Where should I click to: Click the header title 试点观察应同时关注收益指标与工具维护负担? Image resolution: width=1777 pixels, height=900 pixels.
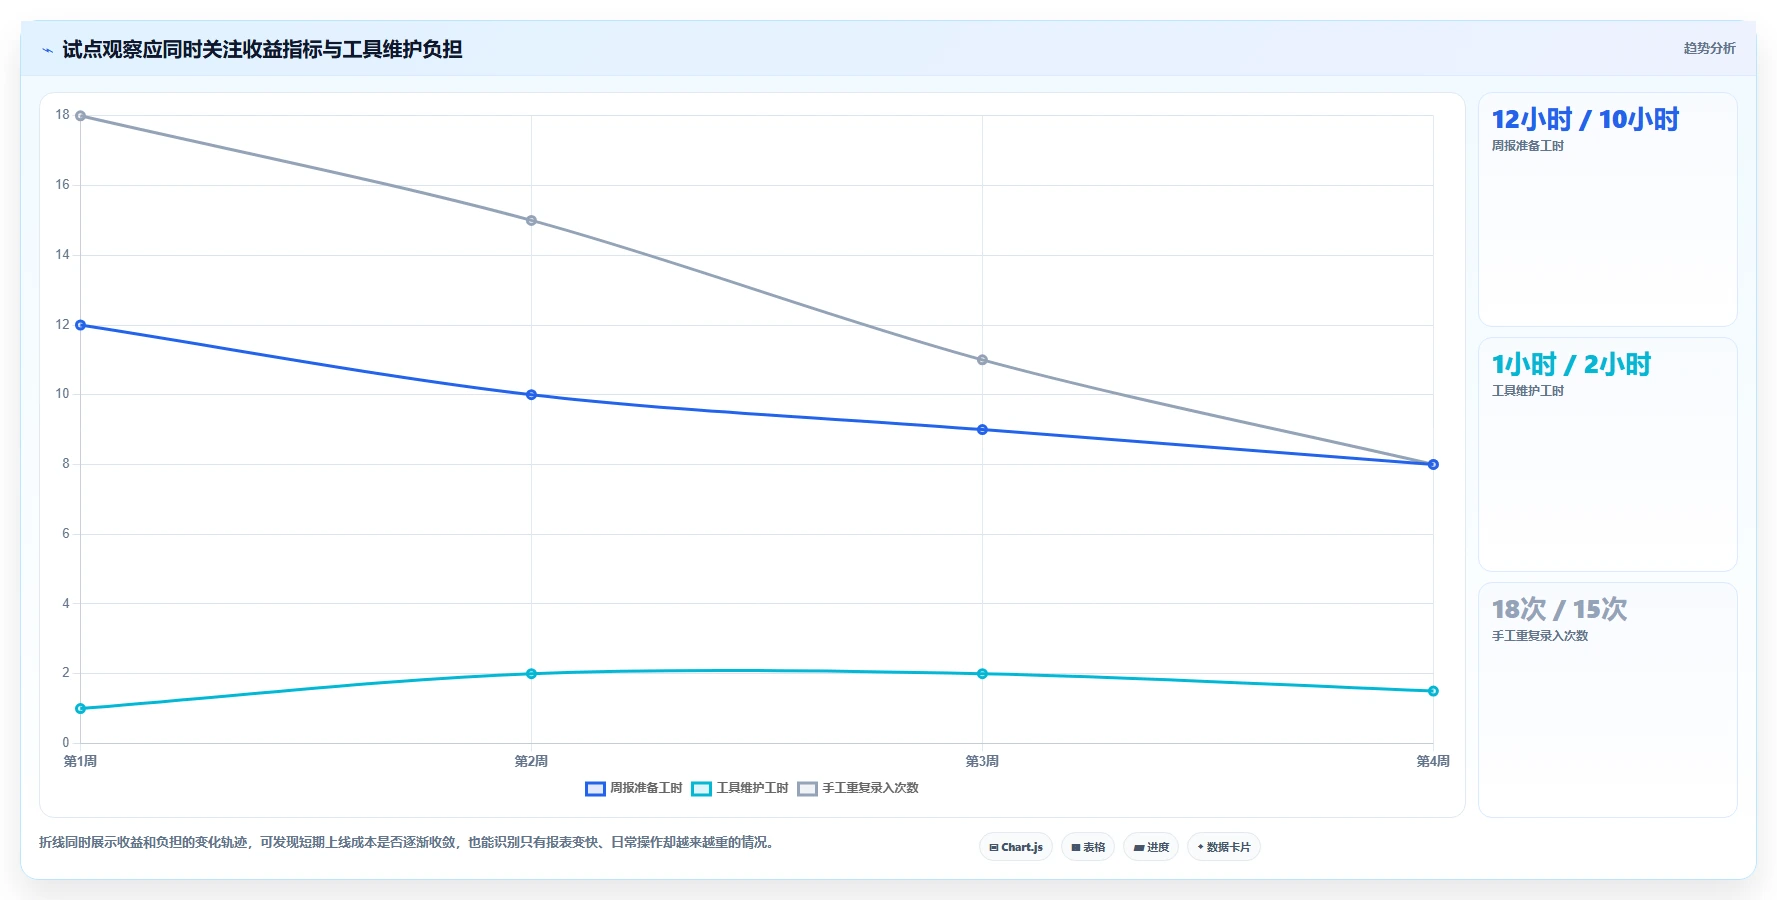coord(262,50)
